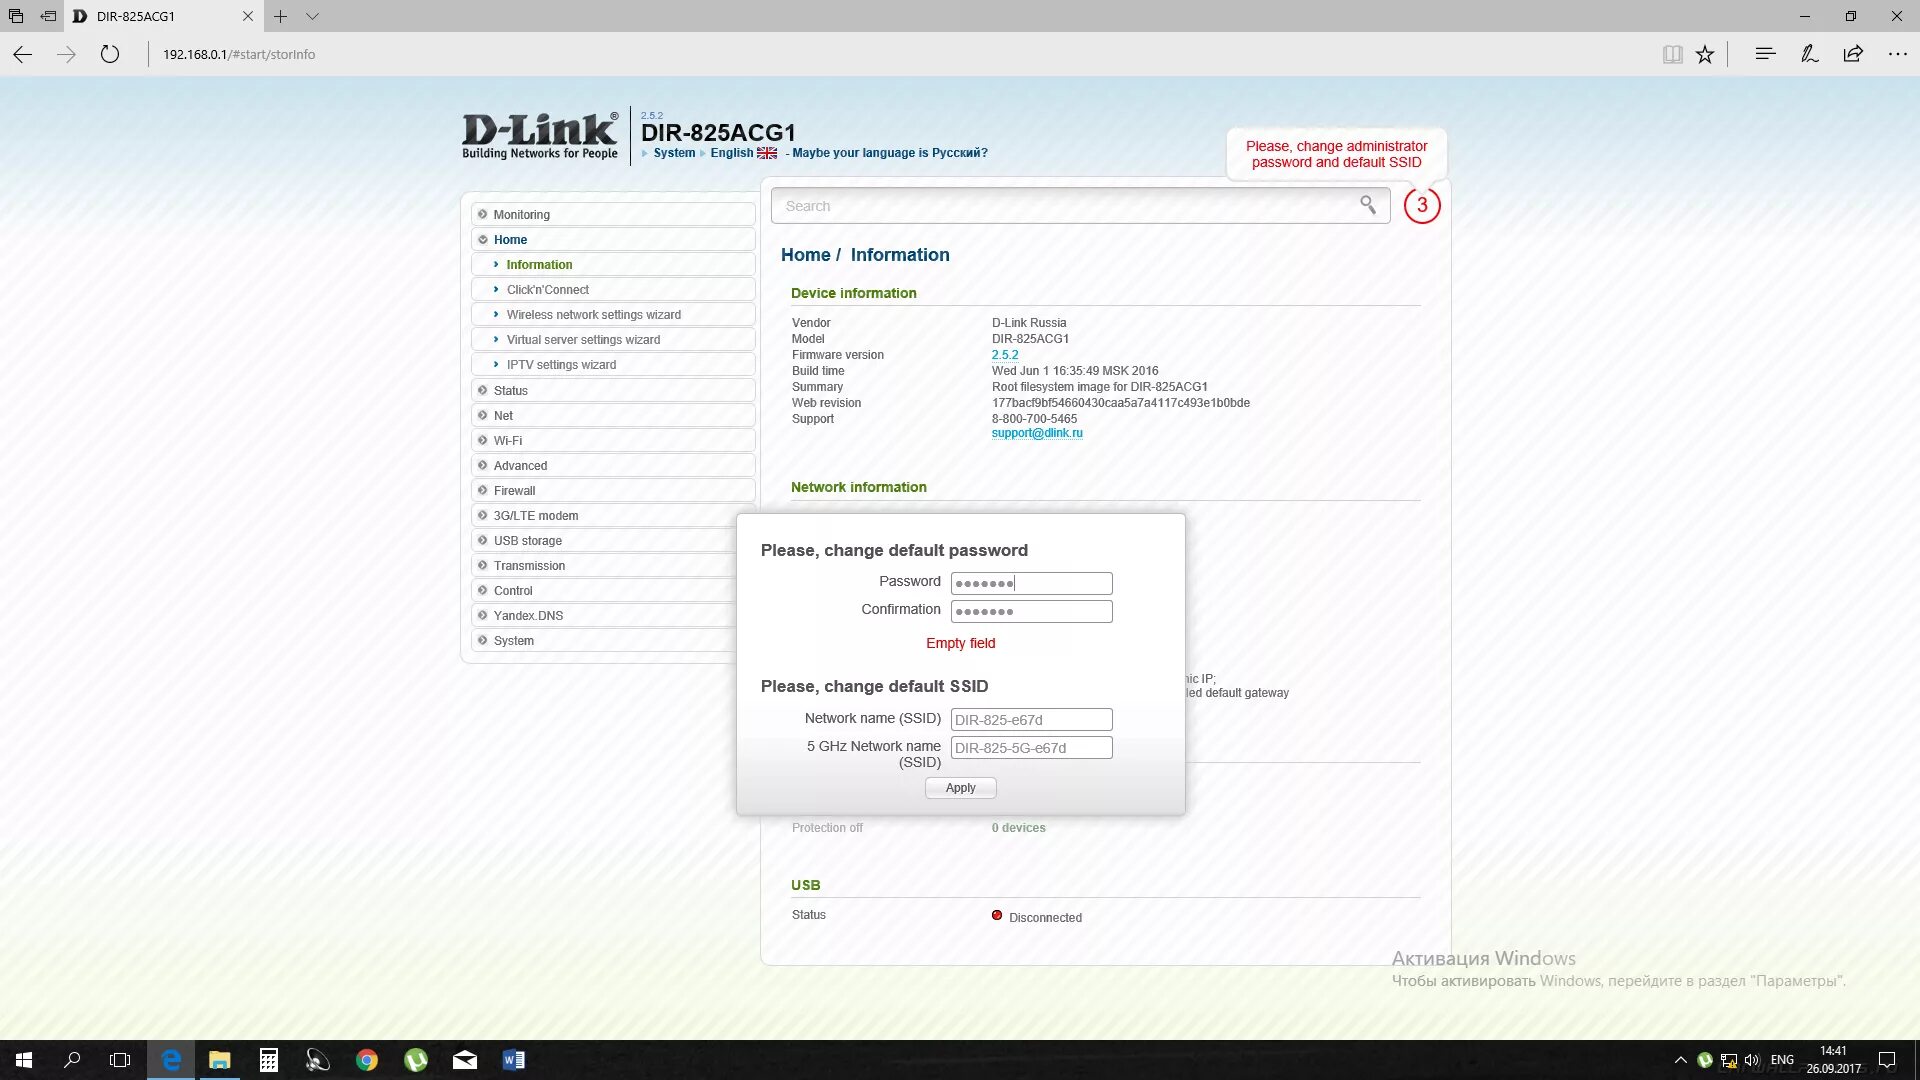Expand the Firewall sidebar section
The width and height of the screenshot is (1920, 1080).
click(x=514, y=490)
